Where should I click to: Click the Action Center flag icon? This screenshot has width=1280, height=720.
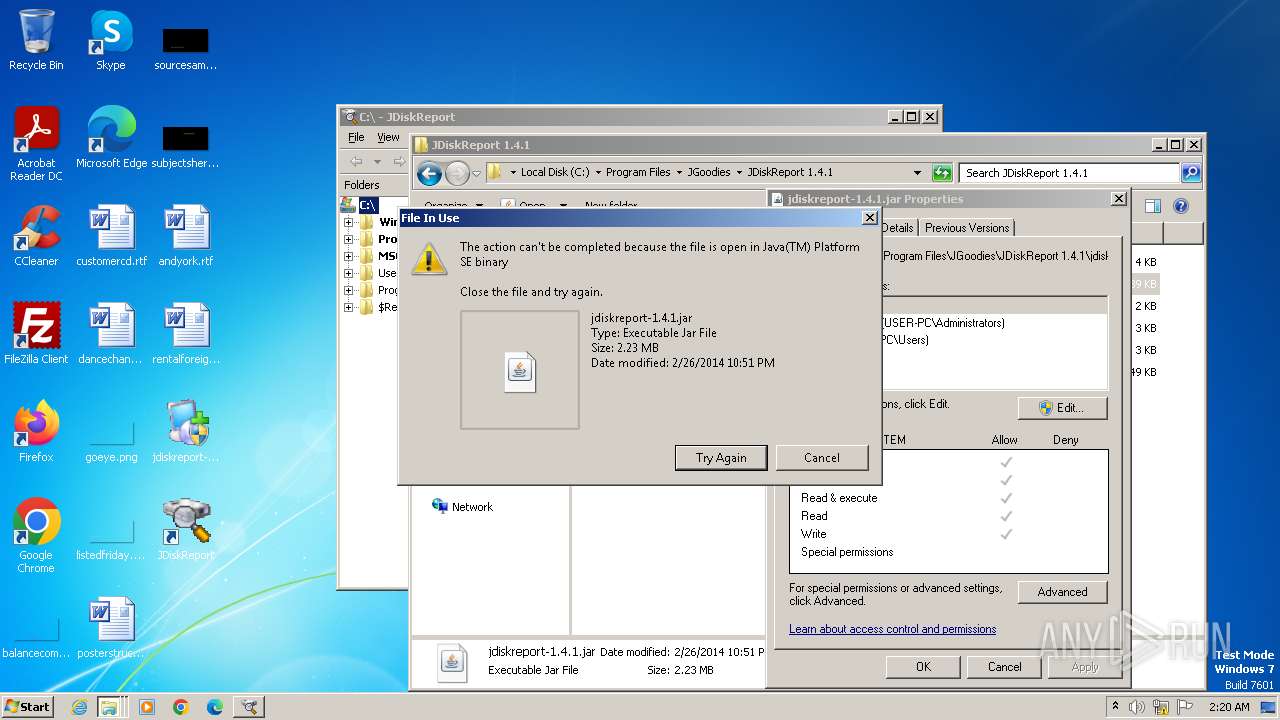(x=1182, y=707)
